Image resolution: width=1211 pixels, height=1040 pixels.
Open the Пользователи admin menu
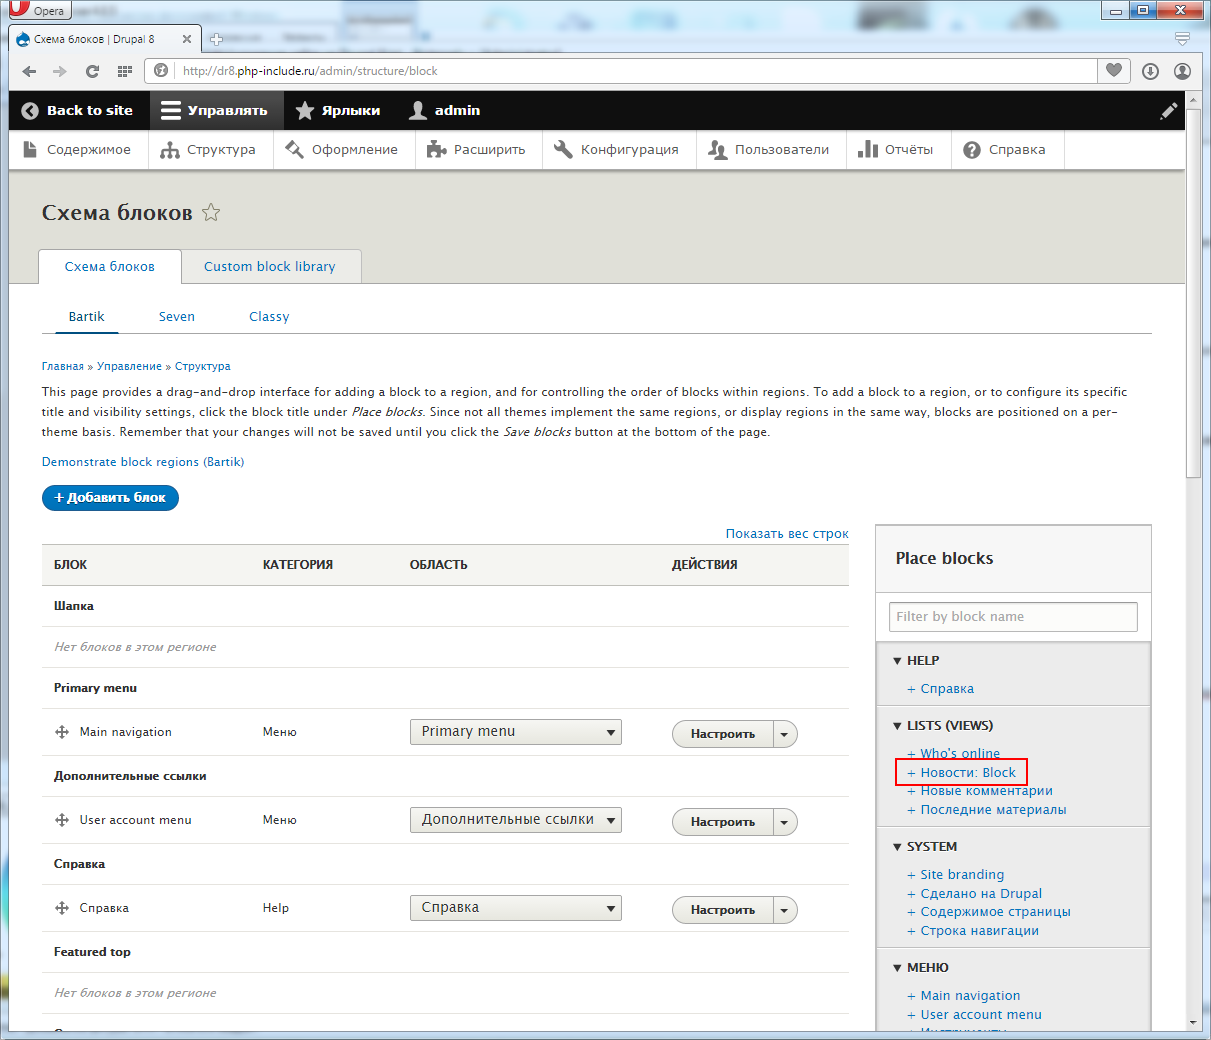click(x=770, y=150)
